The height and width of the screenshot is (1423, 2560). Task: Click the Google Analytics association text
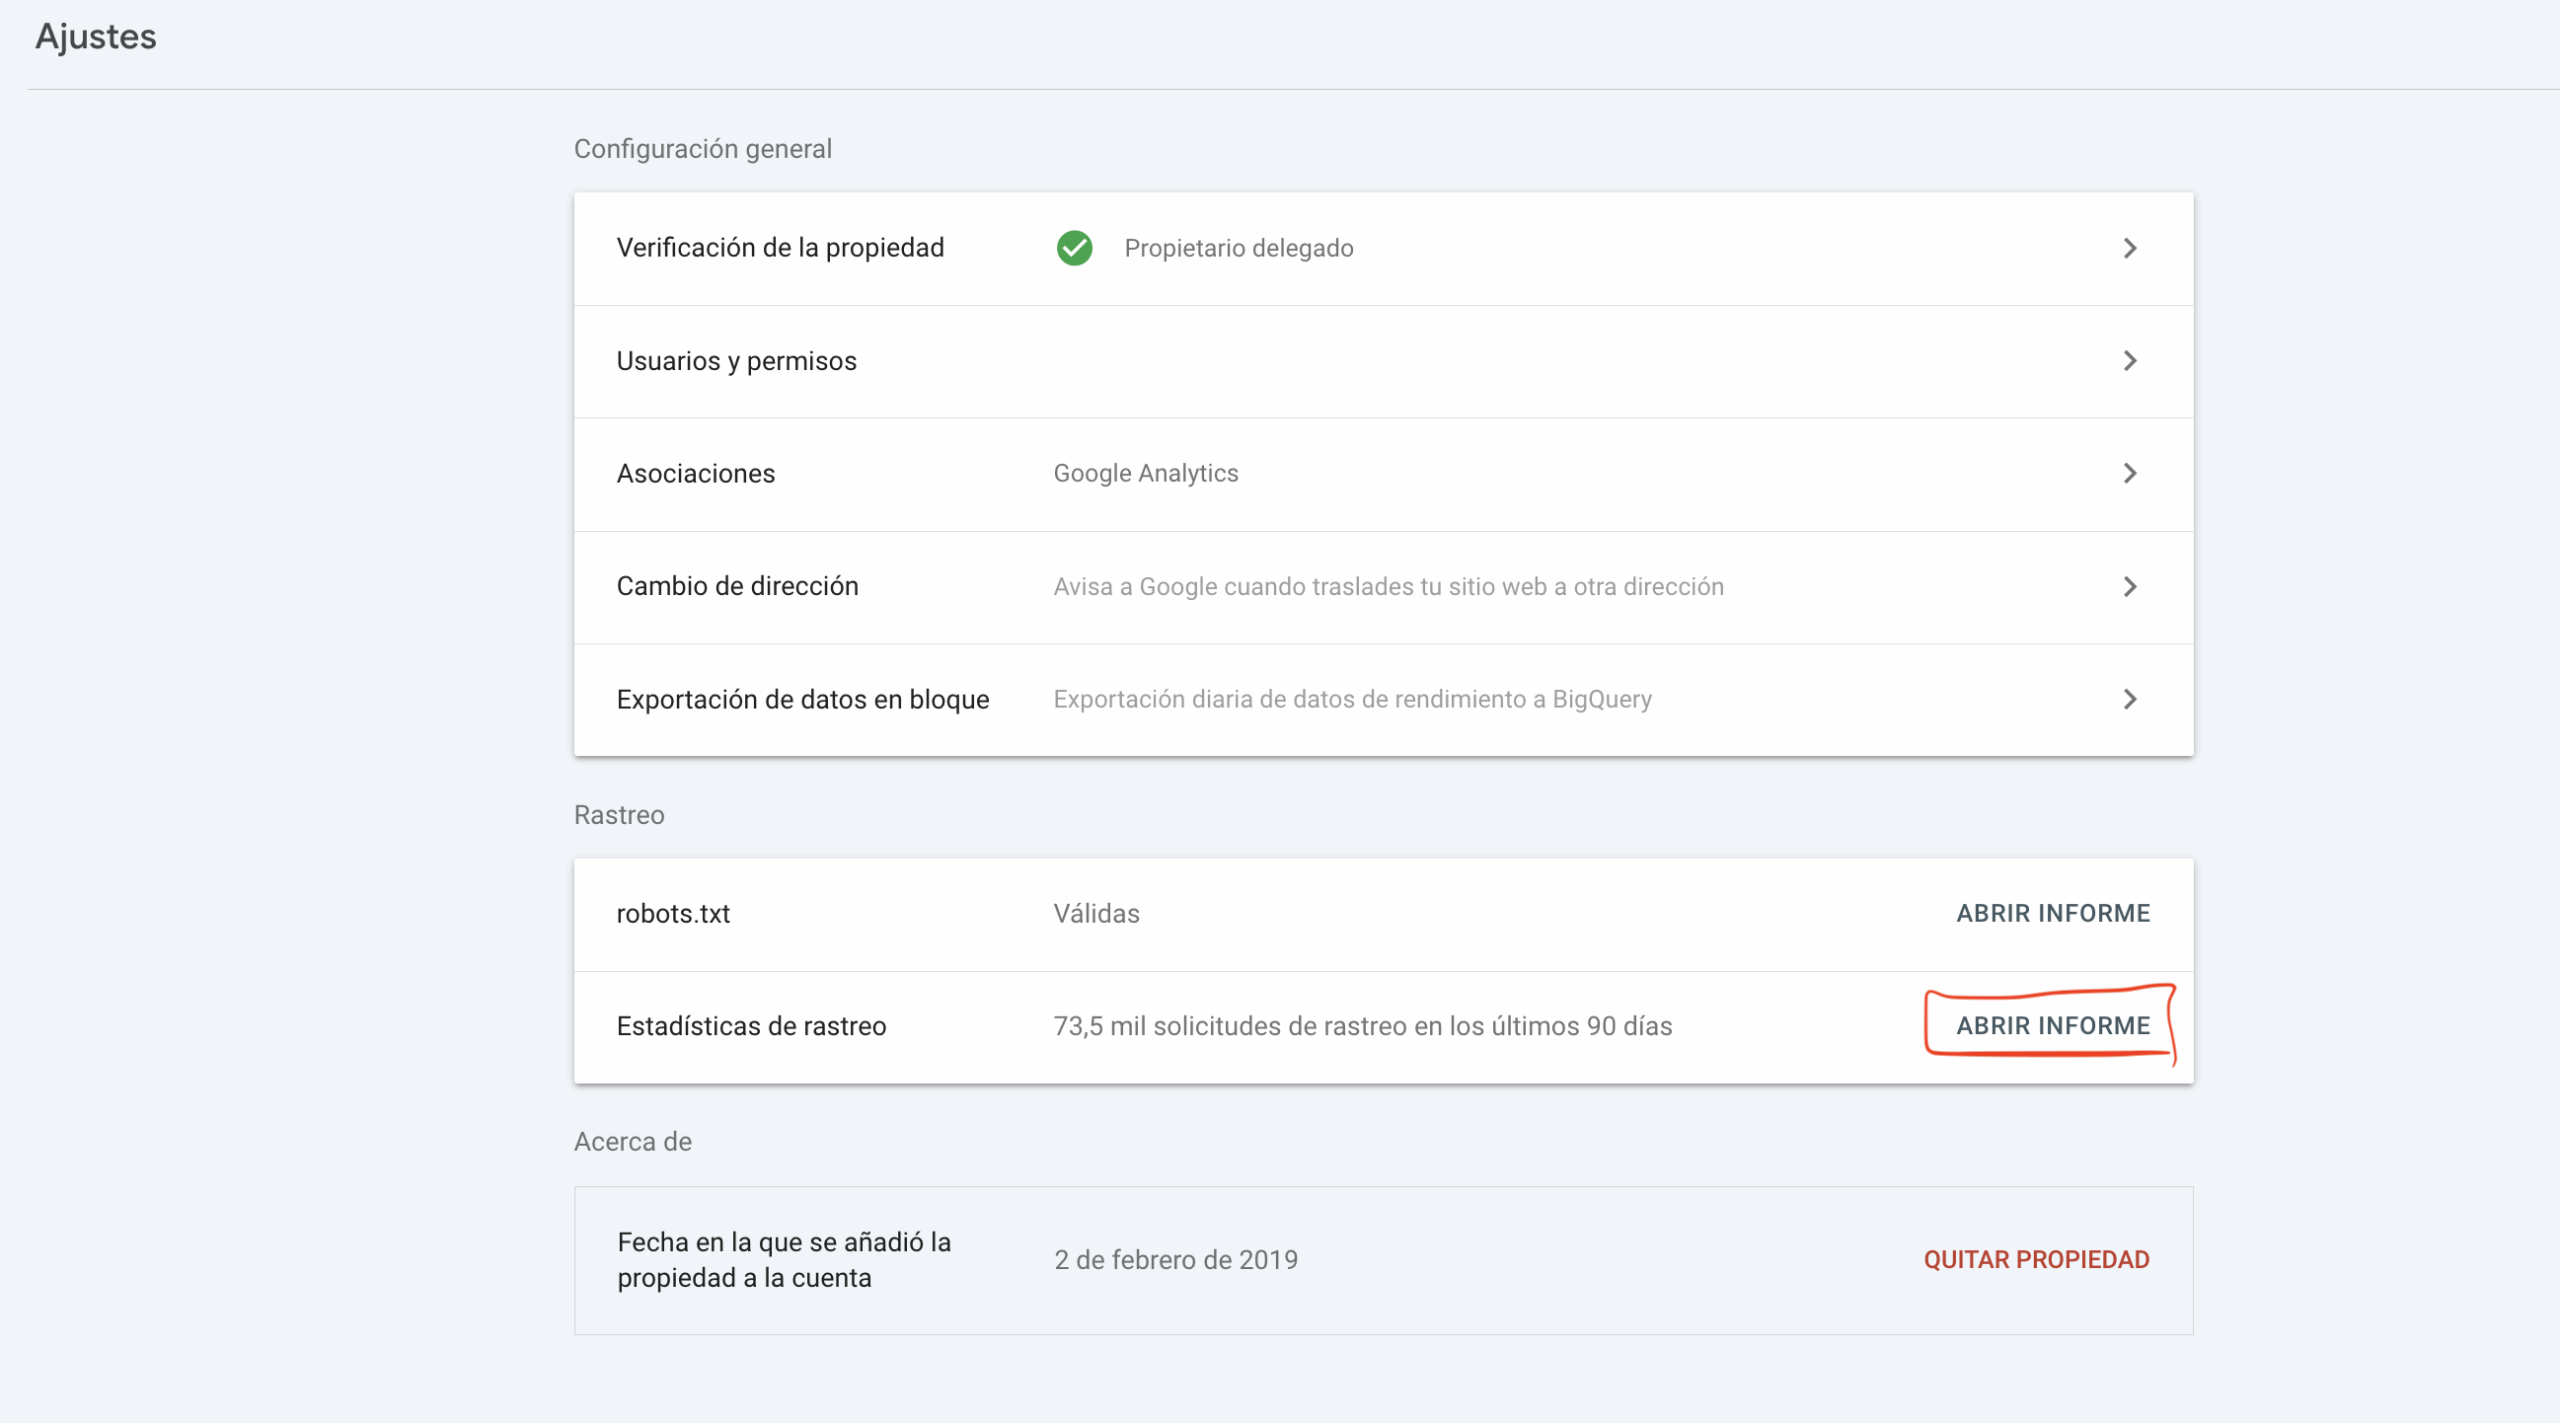click(x=1145, y=473)
